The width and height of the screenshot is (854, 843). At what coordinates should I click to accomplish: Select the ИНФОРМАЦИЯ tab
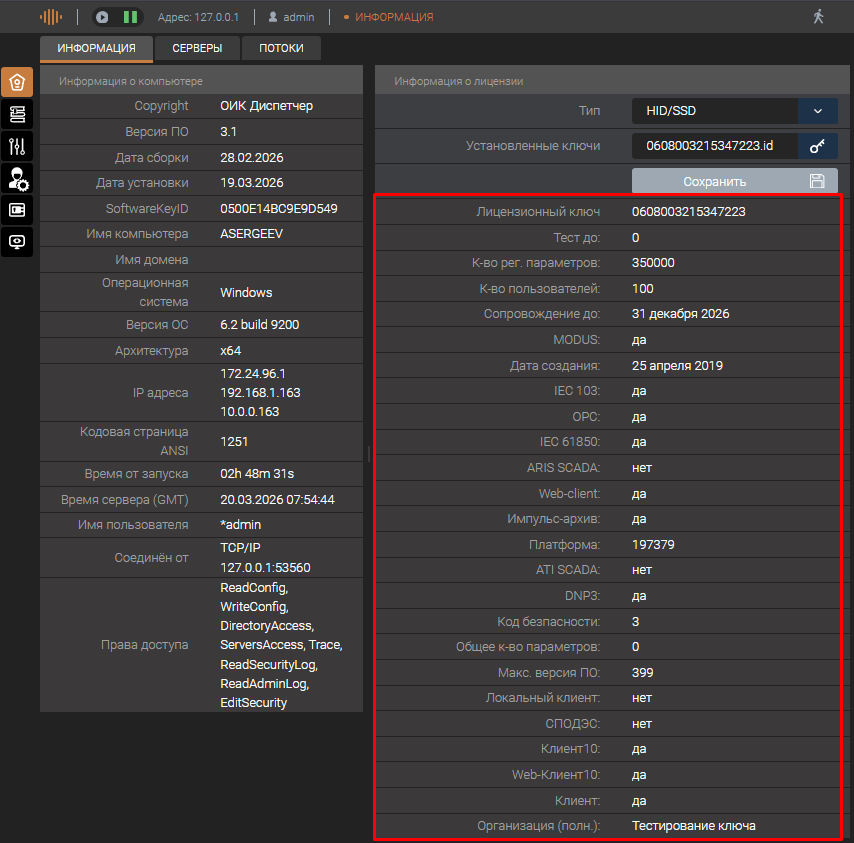point(96,49)
